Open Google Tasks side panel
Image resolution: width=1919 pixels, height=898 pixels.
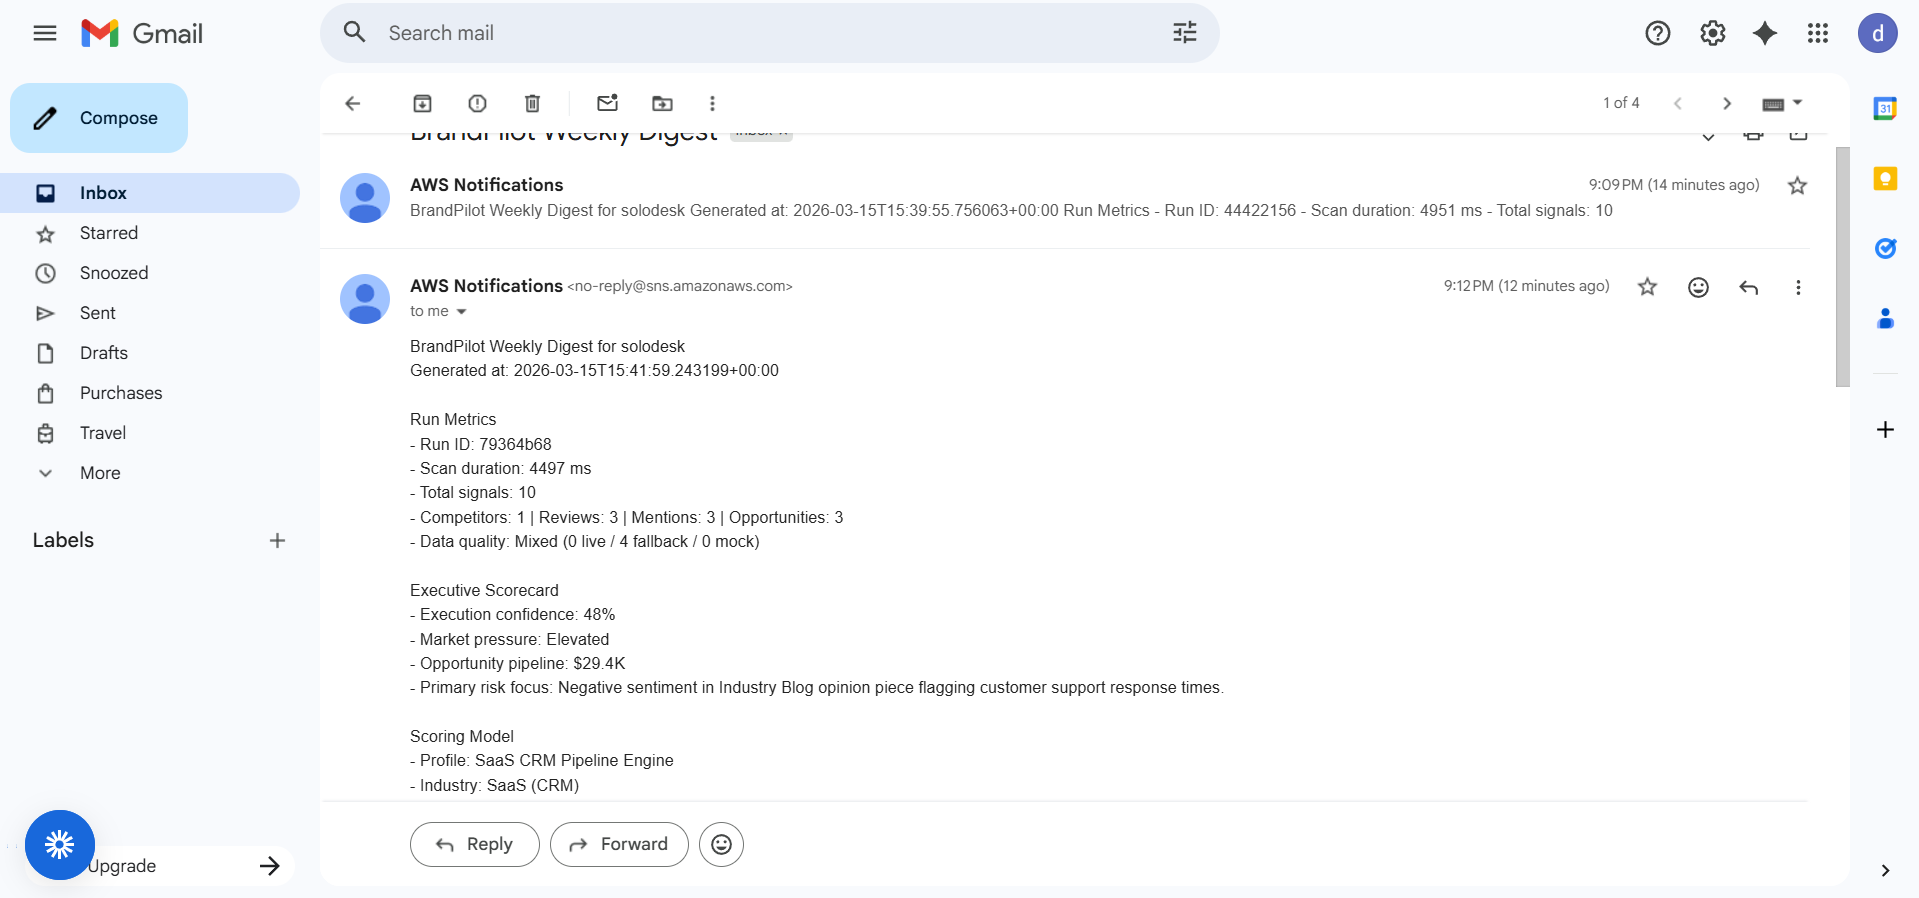(1885, 248)
